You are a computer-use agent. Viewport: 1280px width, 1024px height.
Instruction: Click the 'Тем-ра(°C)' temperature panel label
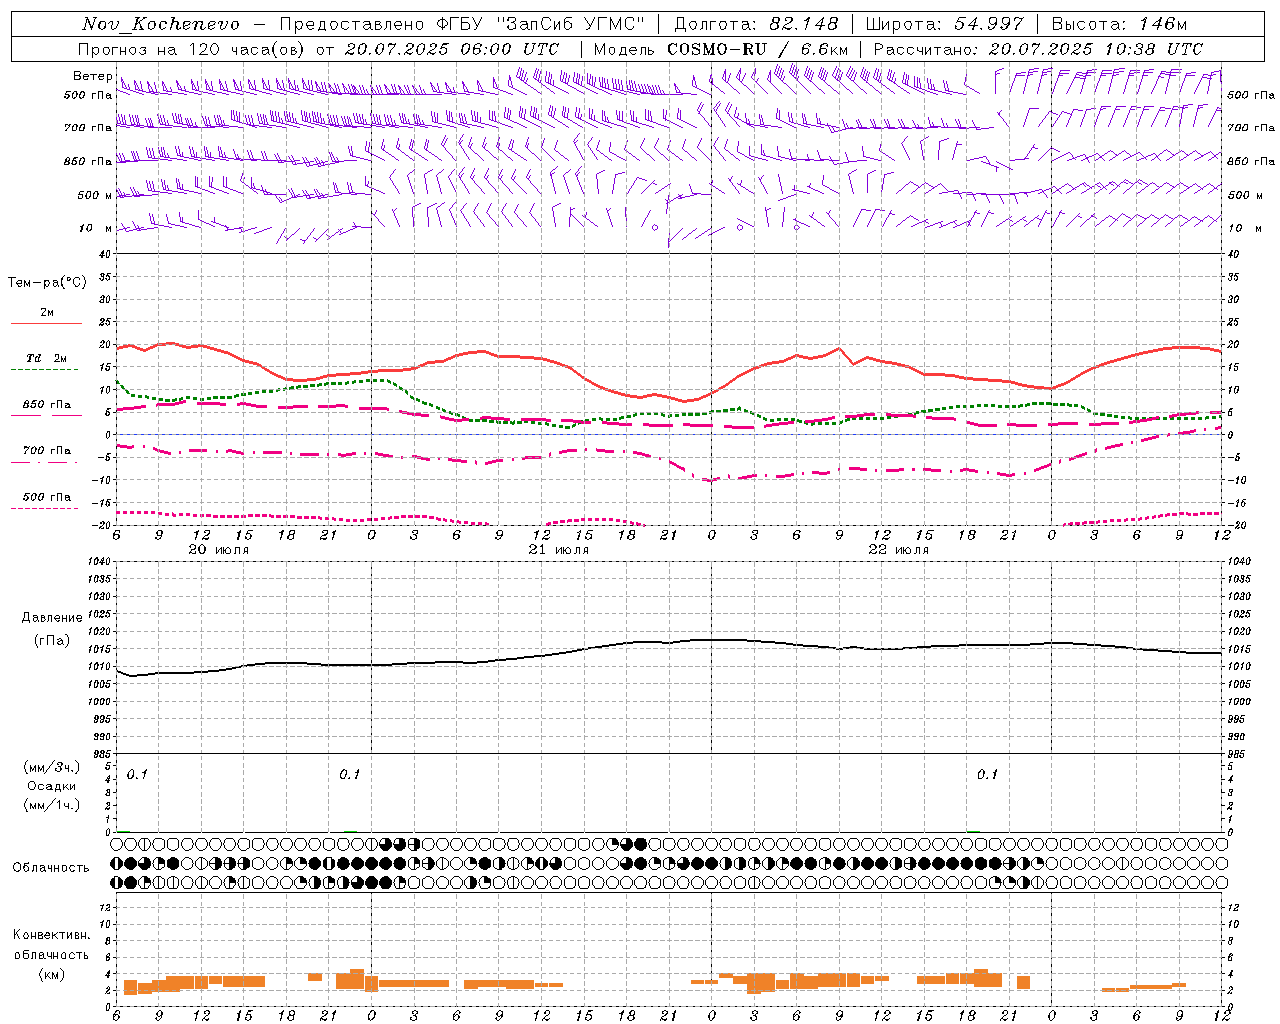[47, 283]
